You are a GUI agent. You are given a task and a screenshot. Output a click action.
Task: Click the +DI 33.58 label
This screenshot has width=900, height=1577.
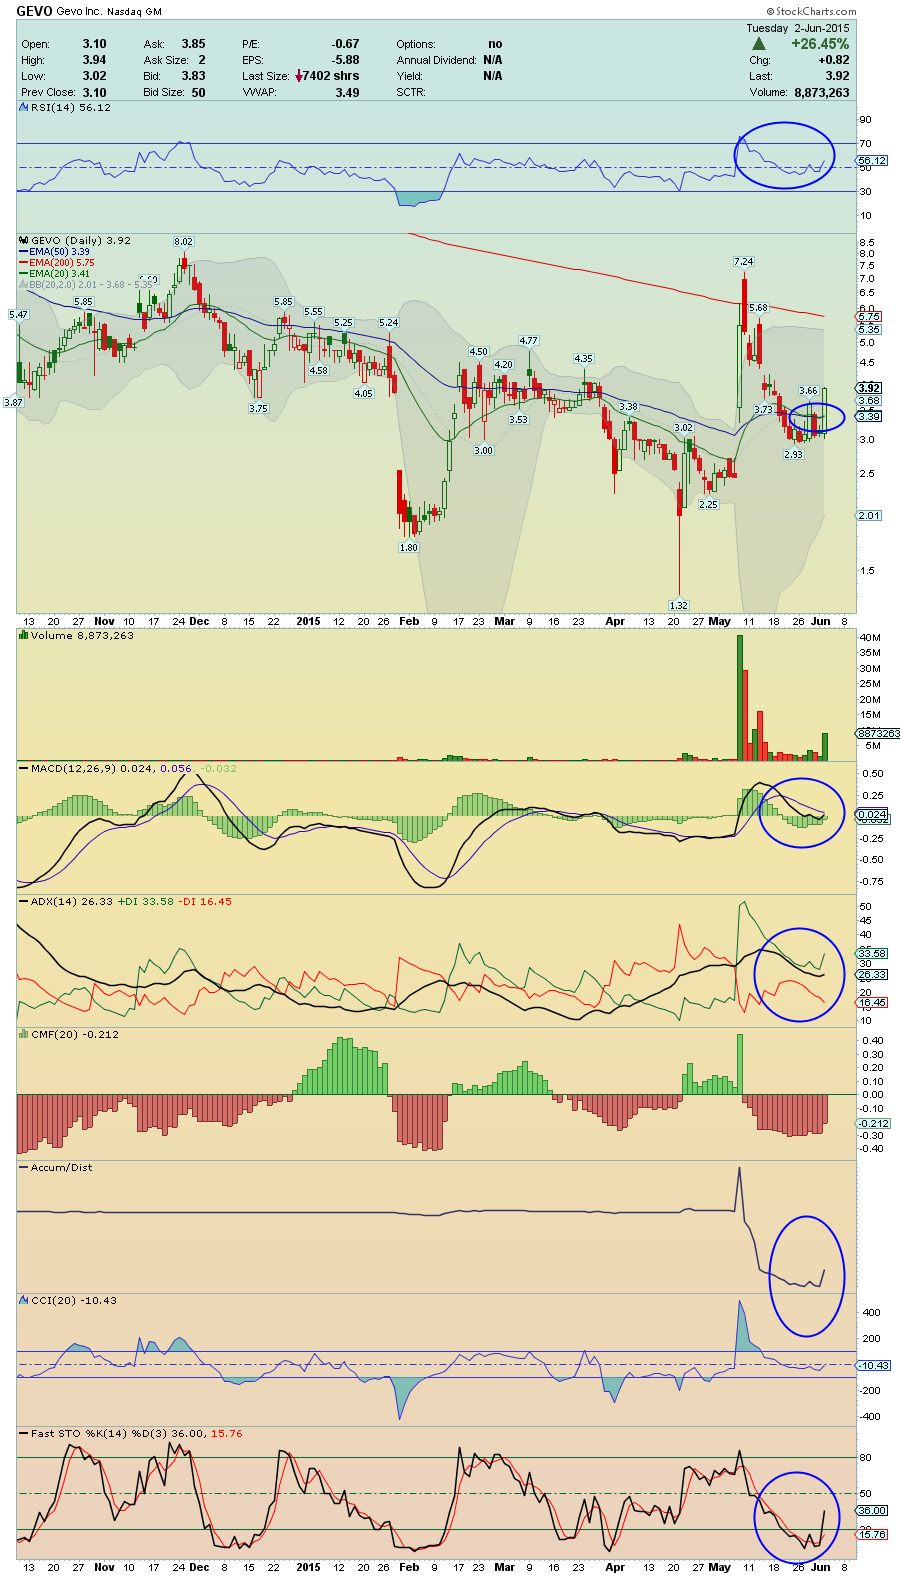click(146, 901)
